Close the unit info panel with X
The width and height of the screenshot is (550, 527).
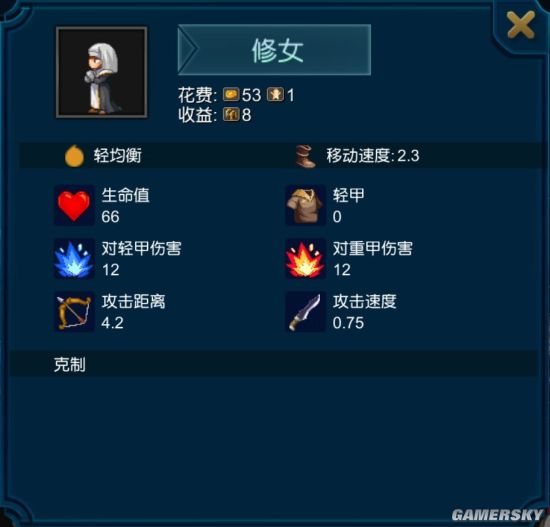tap(521, 25)
